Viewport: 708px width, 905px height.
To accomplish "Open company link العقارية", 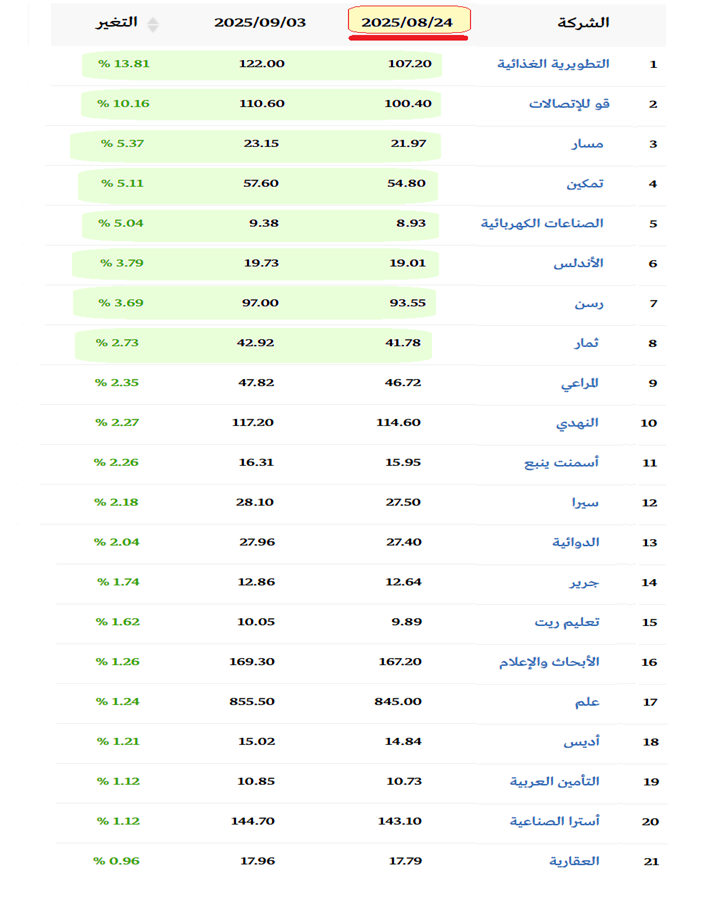I will coord(574,861).
